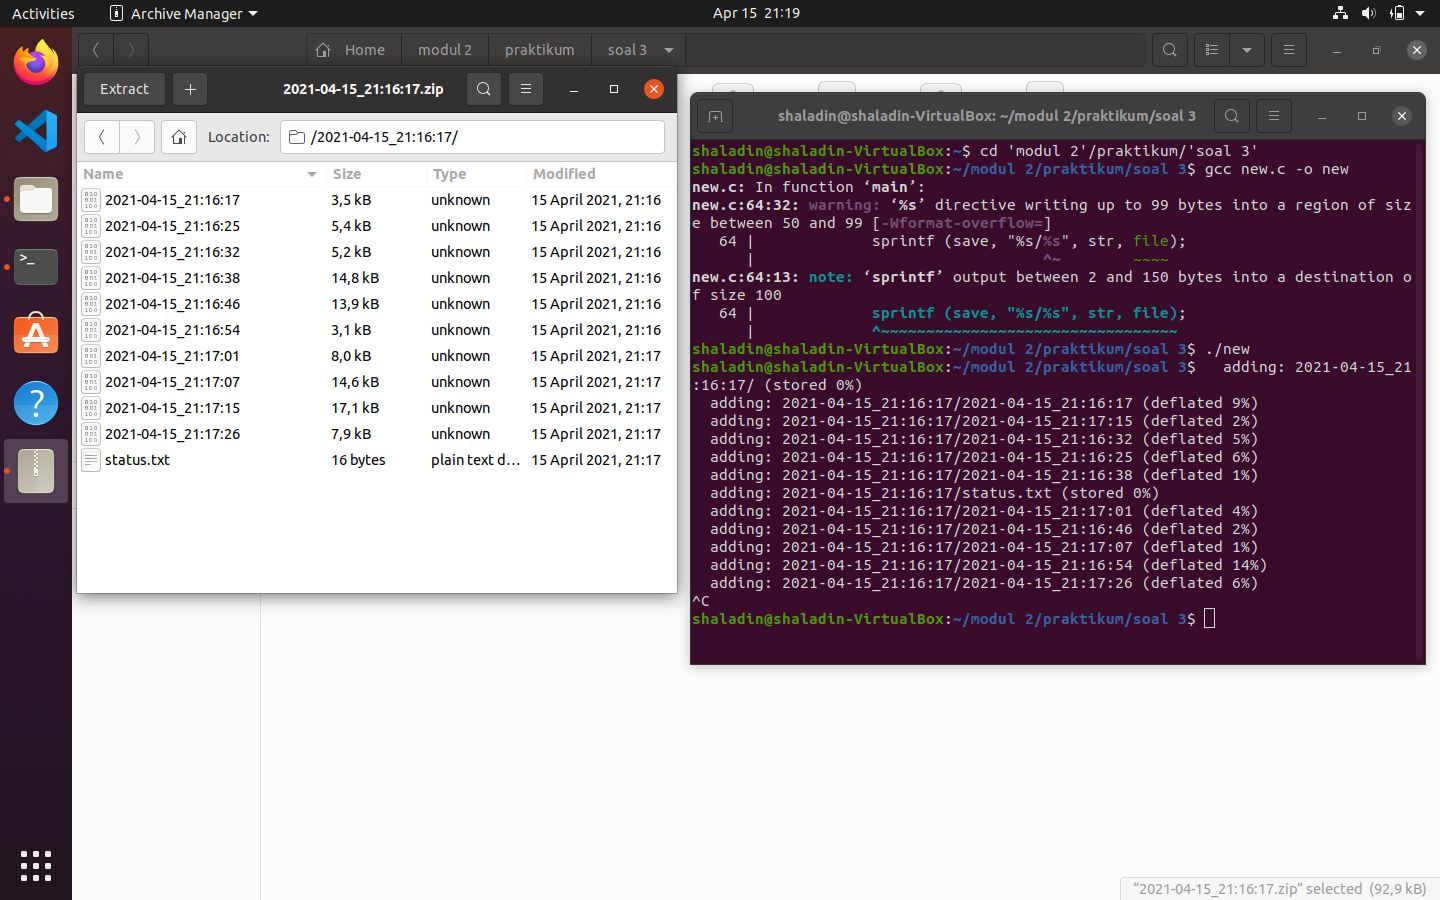Image resolution: width=1440 pixels, height=900 pixels.
Task: Open the soal 3 path dropdown chevron
Action: (668, 49)
